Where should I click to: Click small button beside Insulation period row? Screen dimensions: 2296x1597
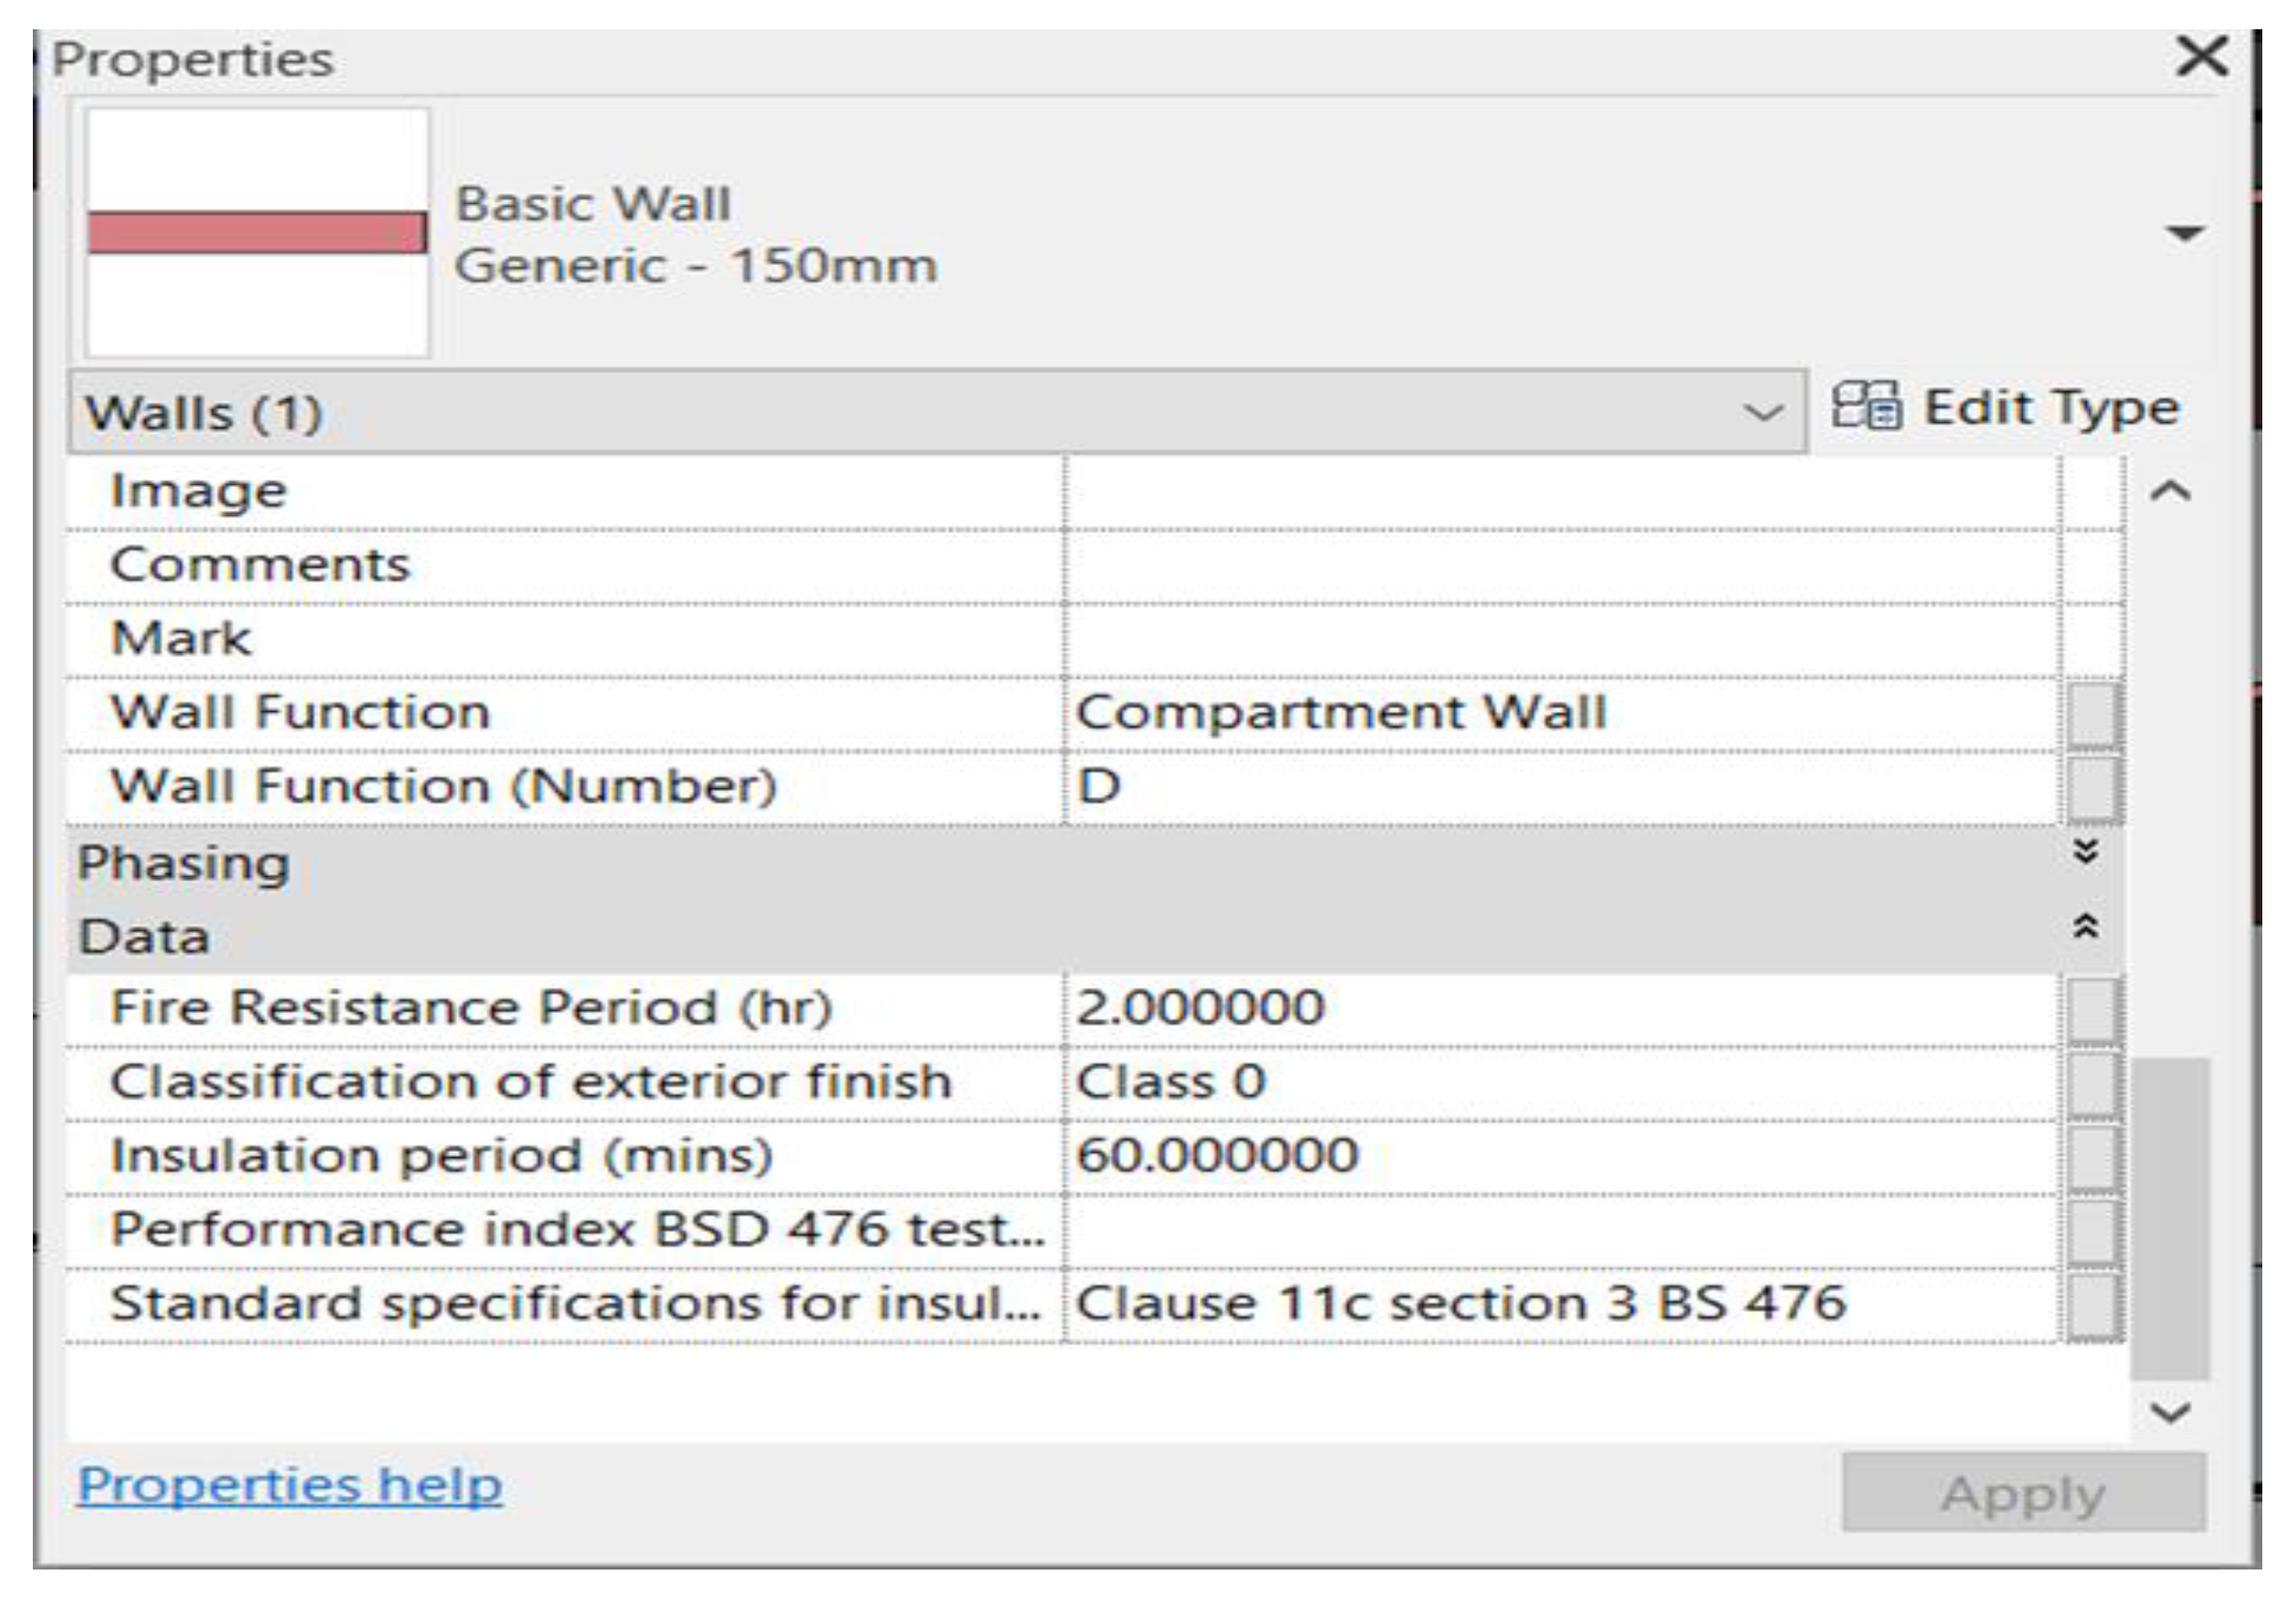(x=2093, y=1157)
